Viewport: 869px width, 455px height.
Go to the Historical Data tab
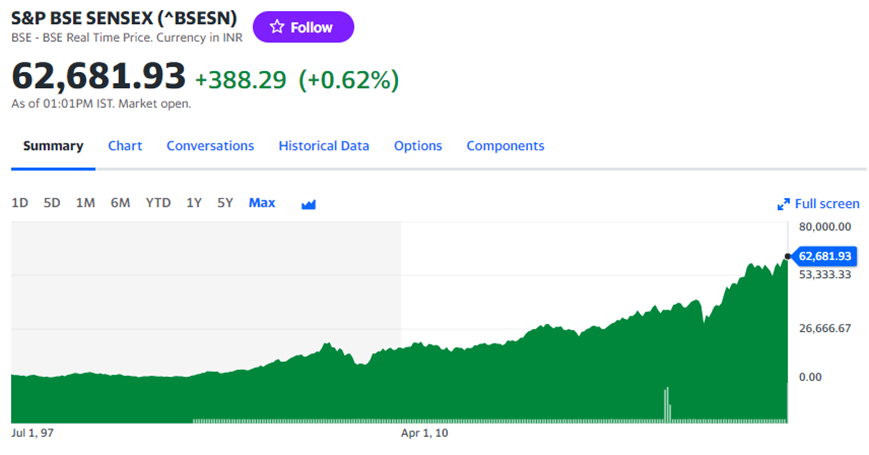(324, 146)
